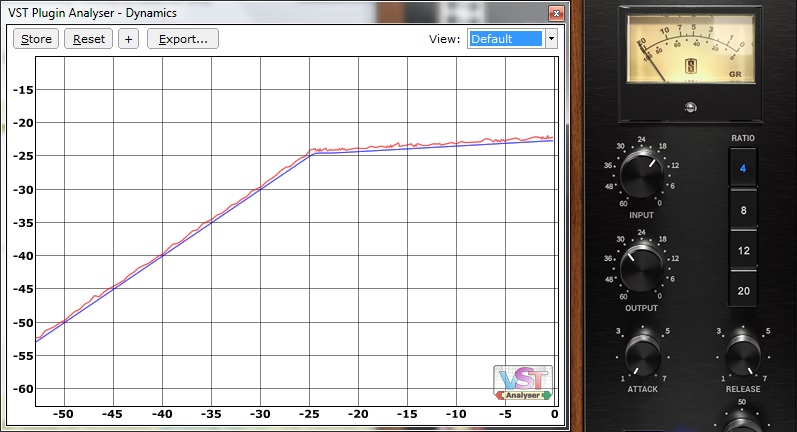Click the Reset button
797x432 pixels.
pyautogui.click(x=88, y=39)
